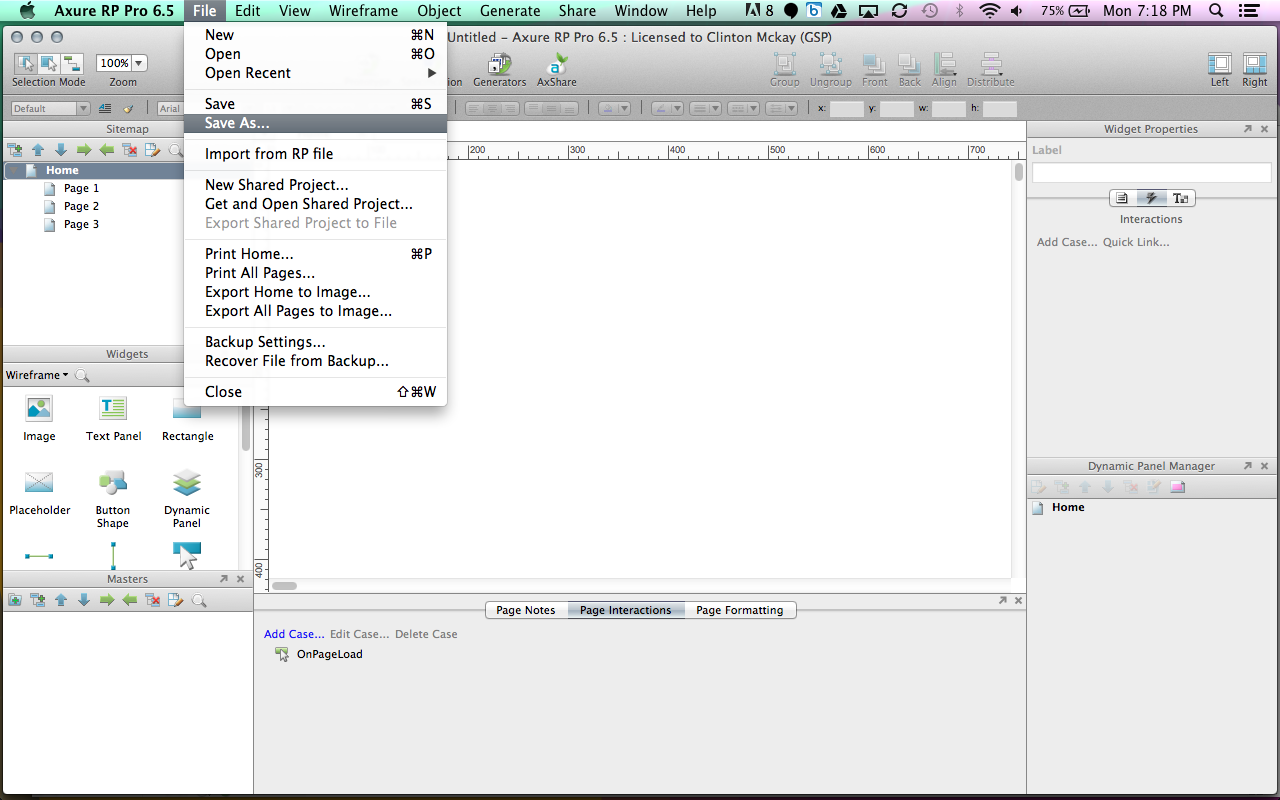Indent page with Sitemap green right arrow

coord(84,150)
